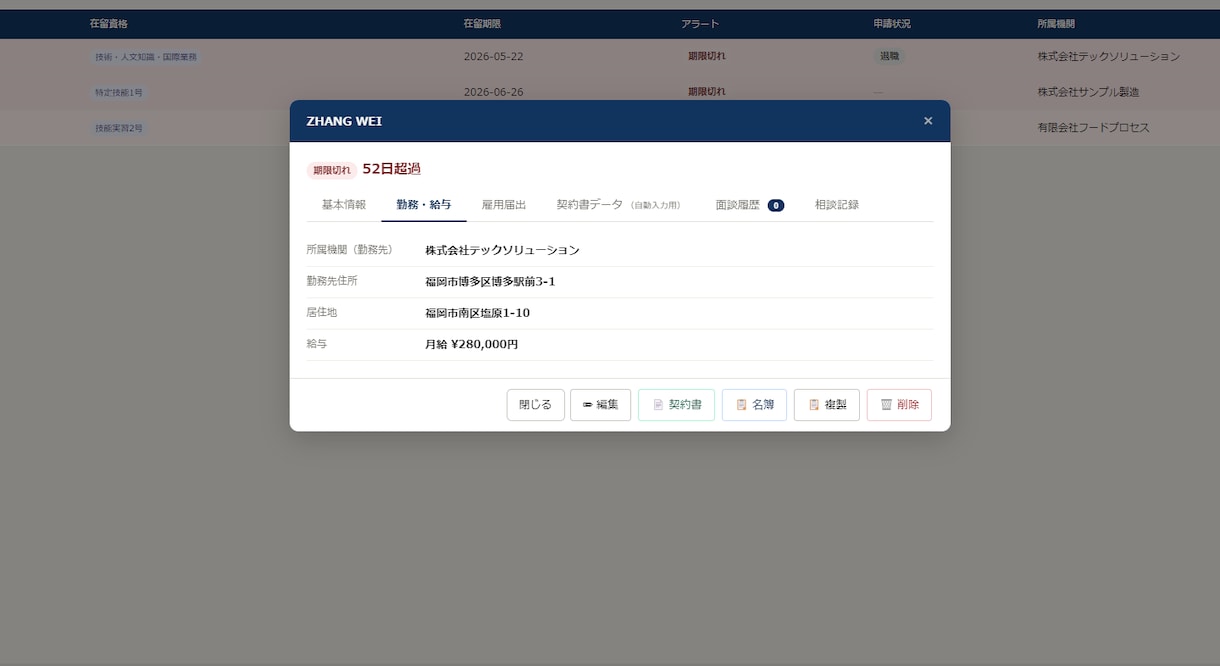
Task: Open the 相談記録 tab
Action: 837,204
